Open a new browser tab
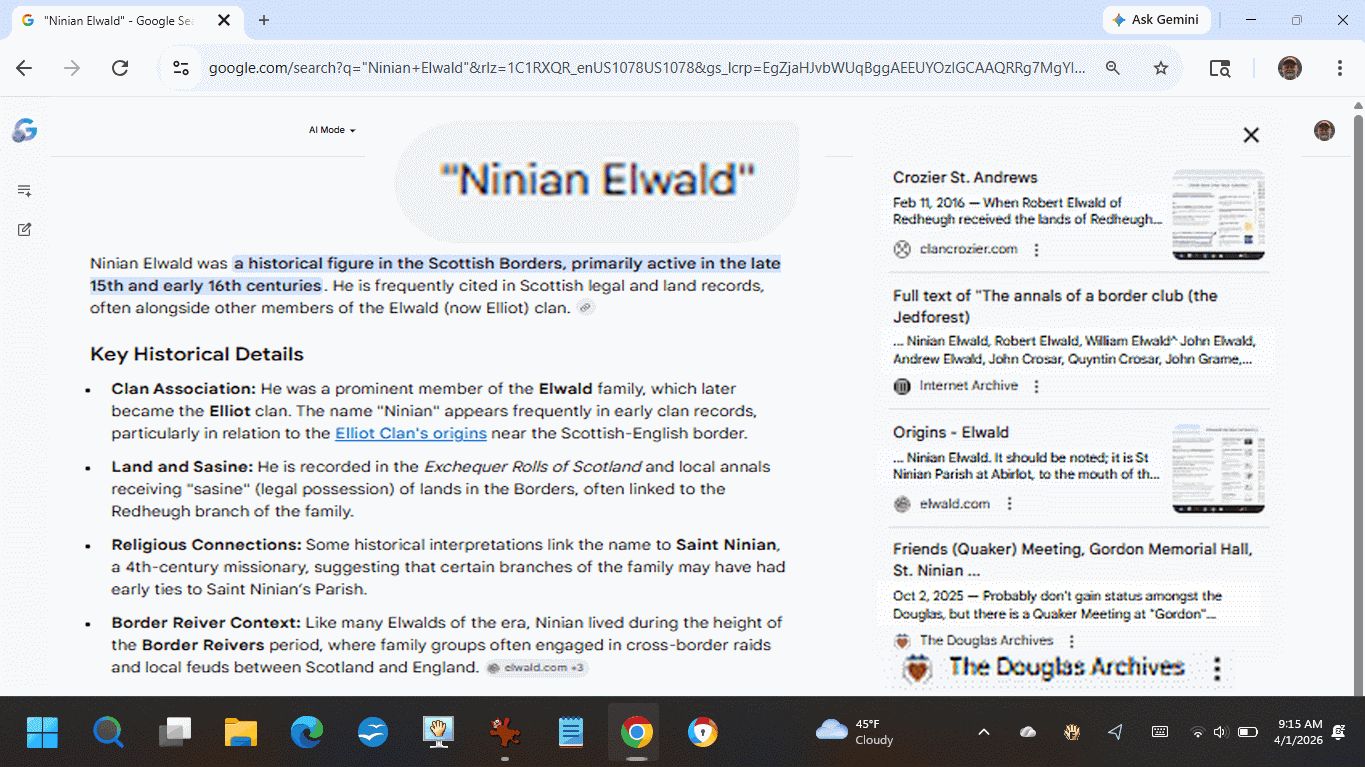The width and height of the screenshot is (1365, 767). click(x=264, y=20)
